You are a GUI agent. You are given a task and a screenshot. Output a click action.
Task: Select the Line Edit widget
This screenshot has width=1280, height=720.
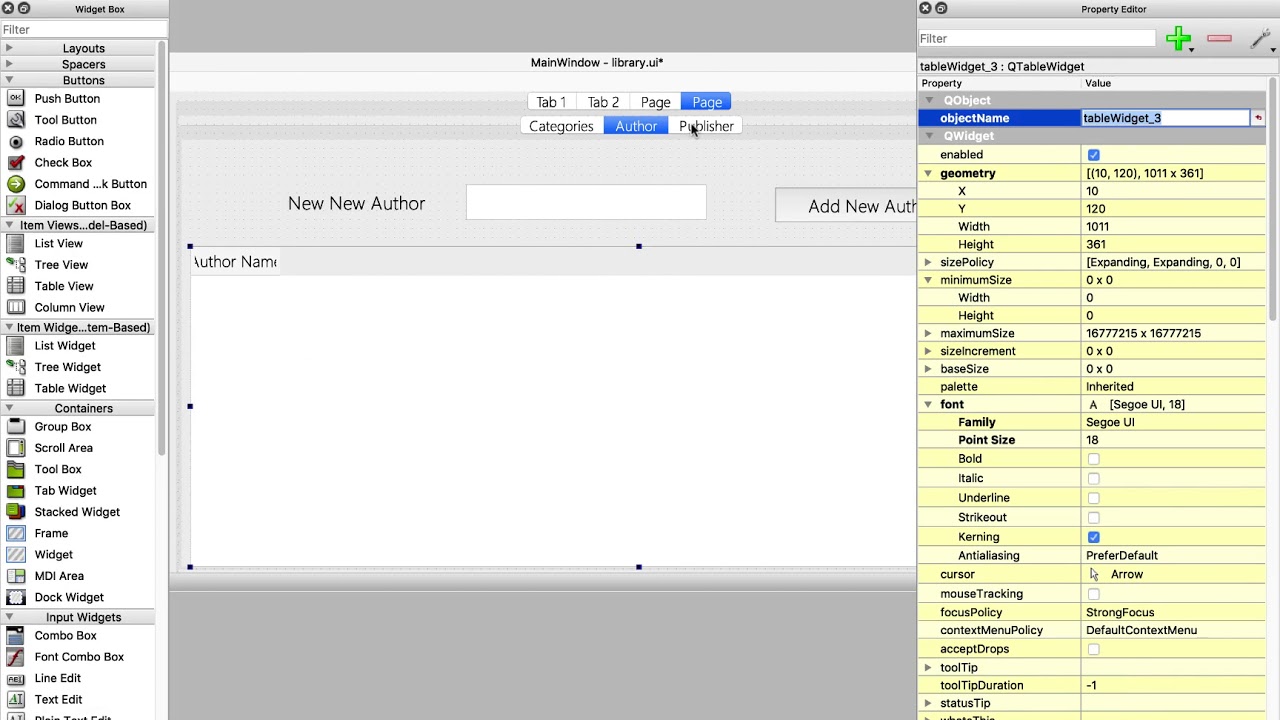pos(57,678)
